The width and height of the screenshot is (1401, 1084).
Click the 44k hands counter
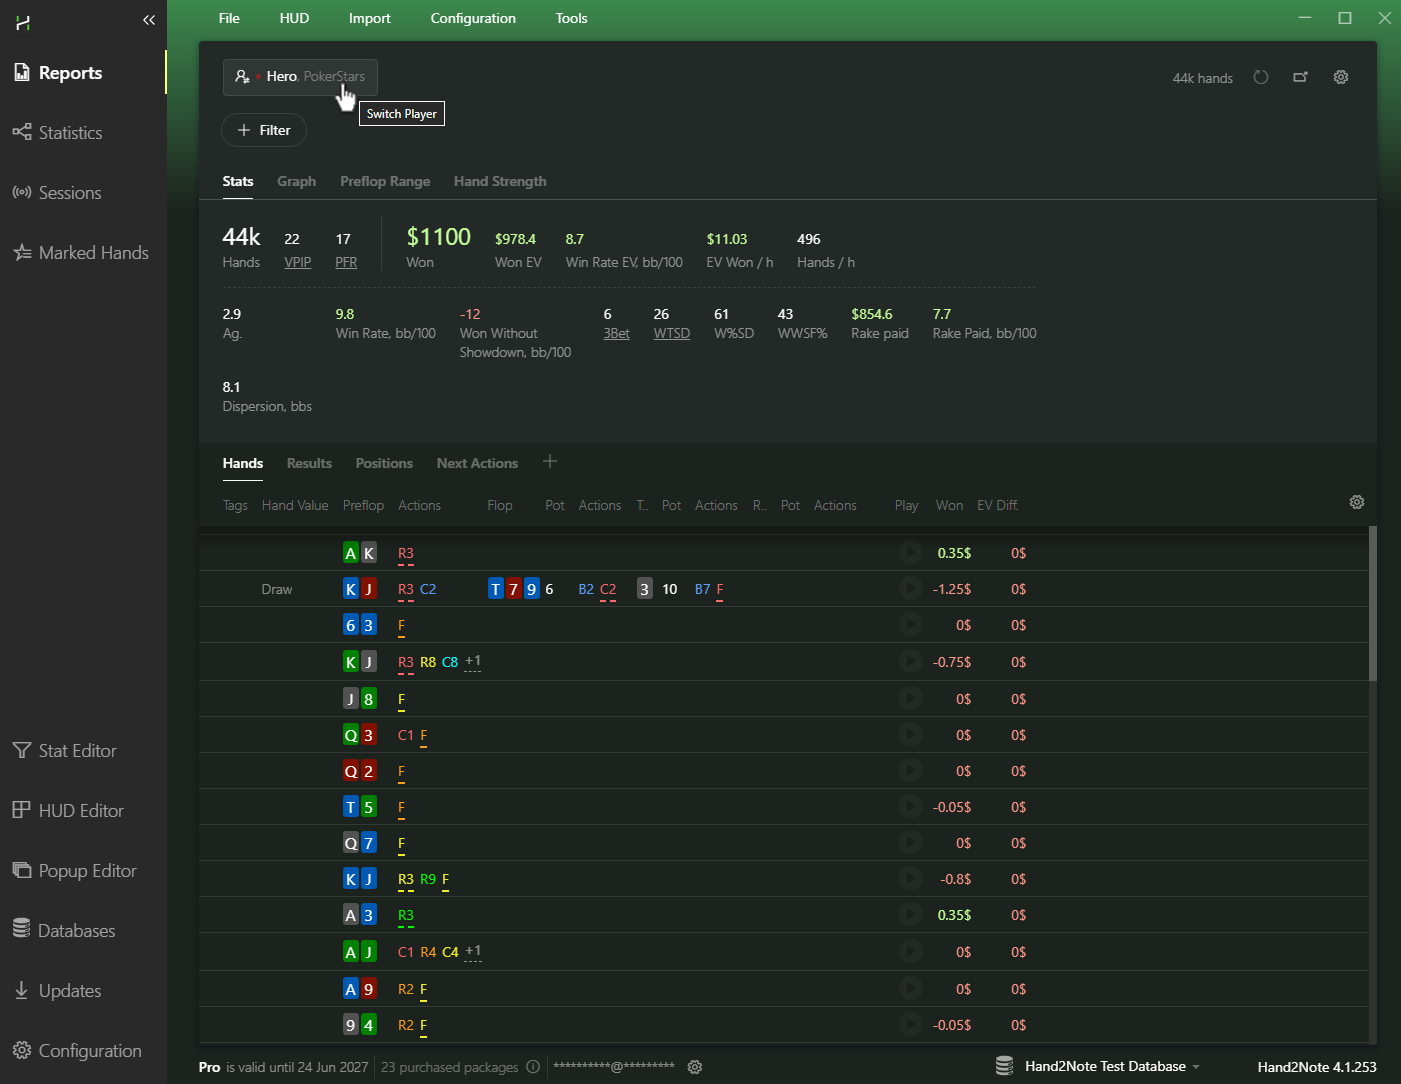(x=1203, y=78)
